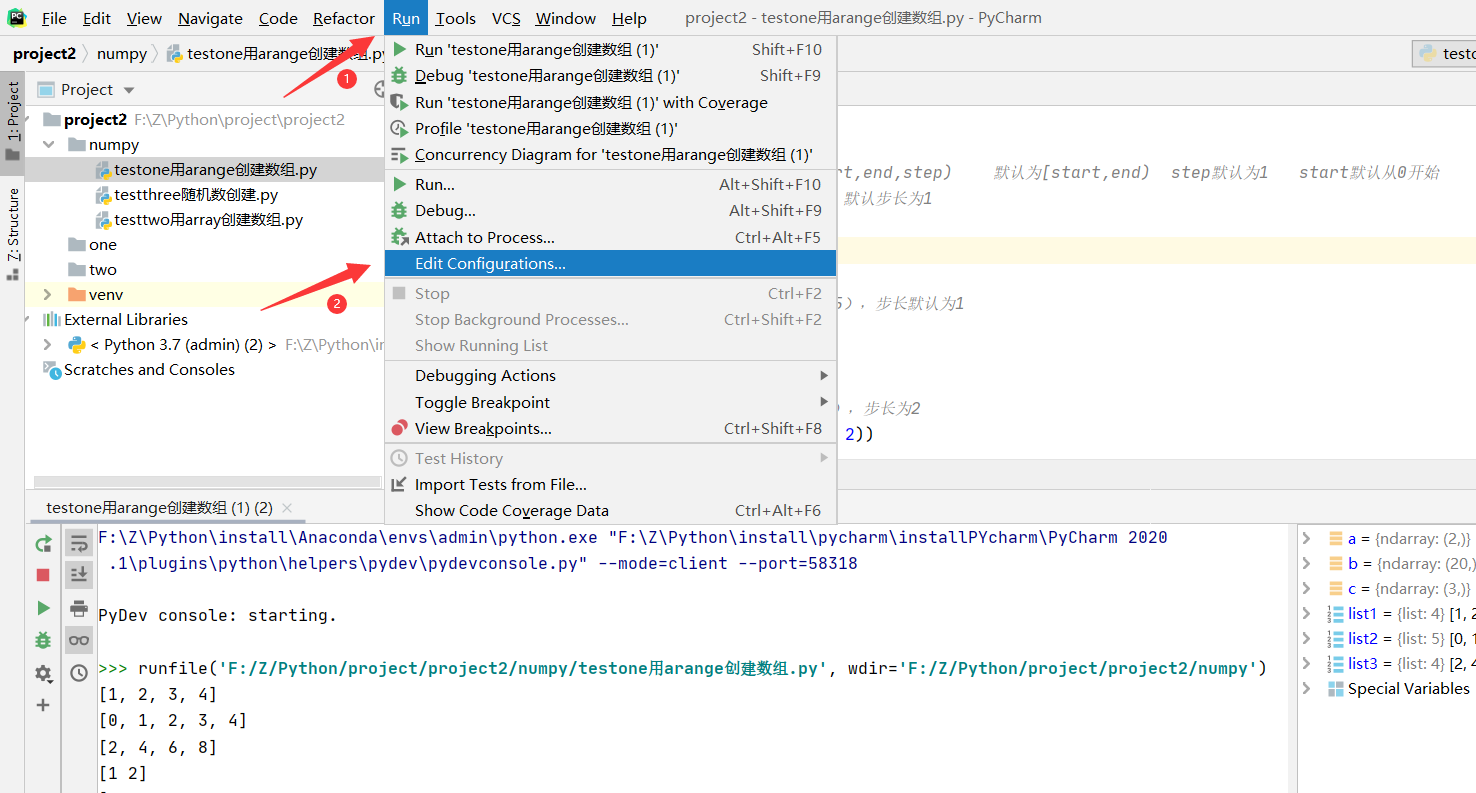Collapse the numpy folder

[48, 145]
